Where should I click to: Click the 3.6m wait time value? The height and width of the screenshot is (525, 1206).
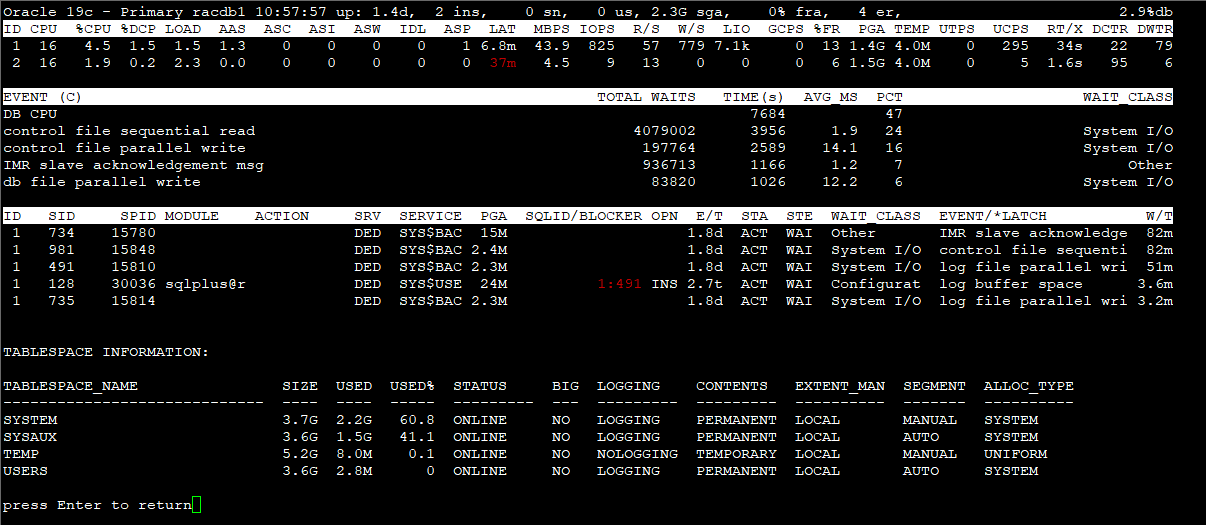1155,284
